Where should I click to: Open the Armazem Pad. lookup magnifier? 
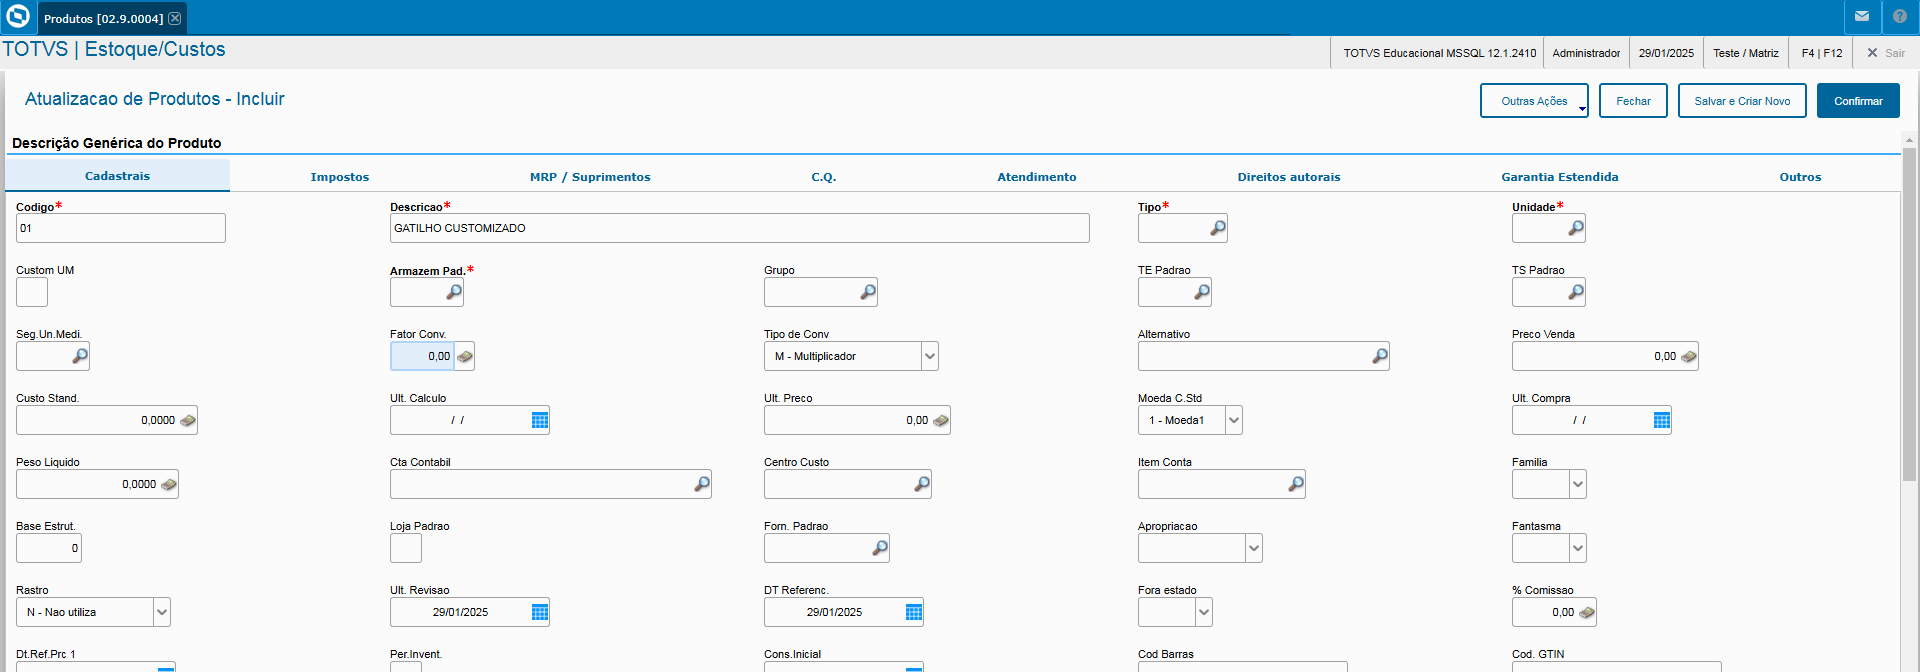(x=454, y=292)
